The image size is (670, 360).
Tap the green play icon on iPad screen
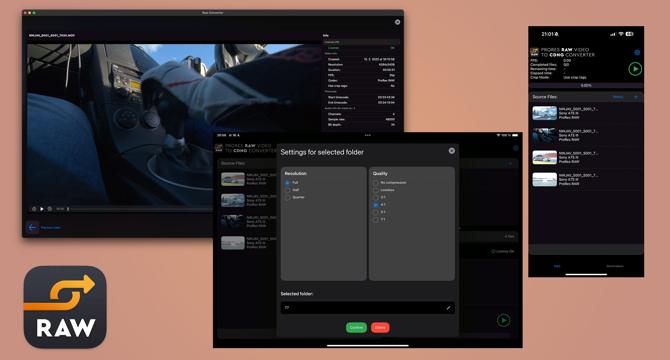tap(503, 320)
